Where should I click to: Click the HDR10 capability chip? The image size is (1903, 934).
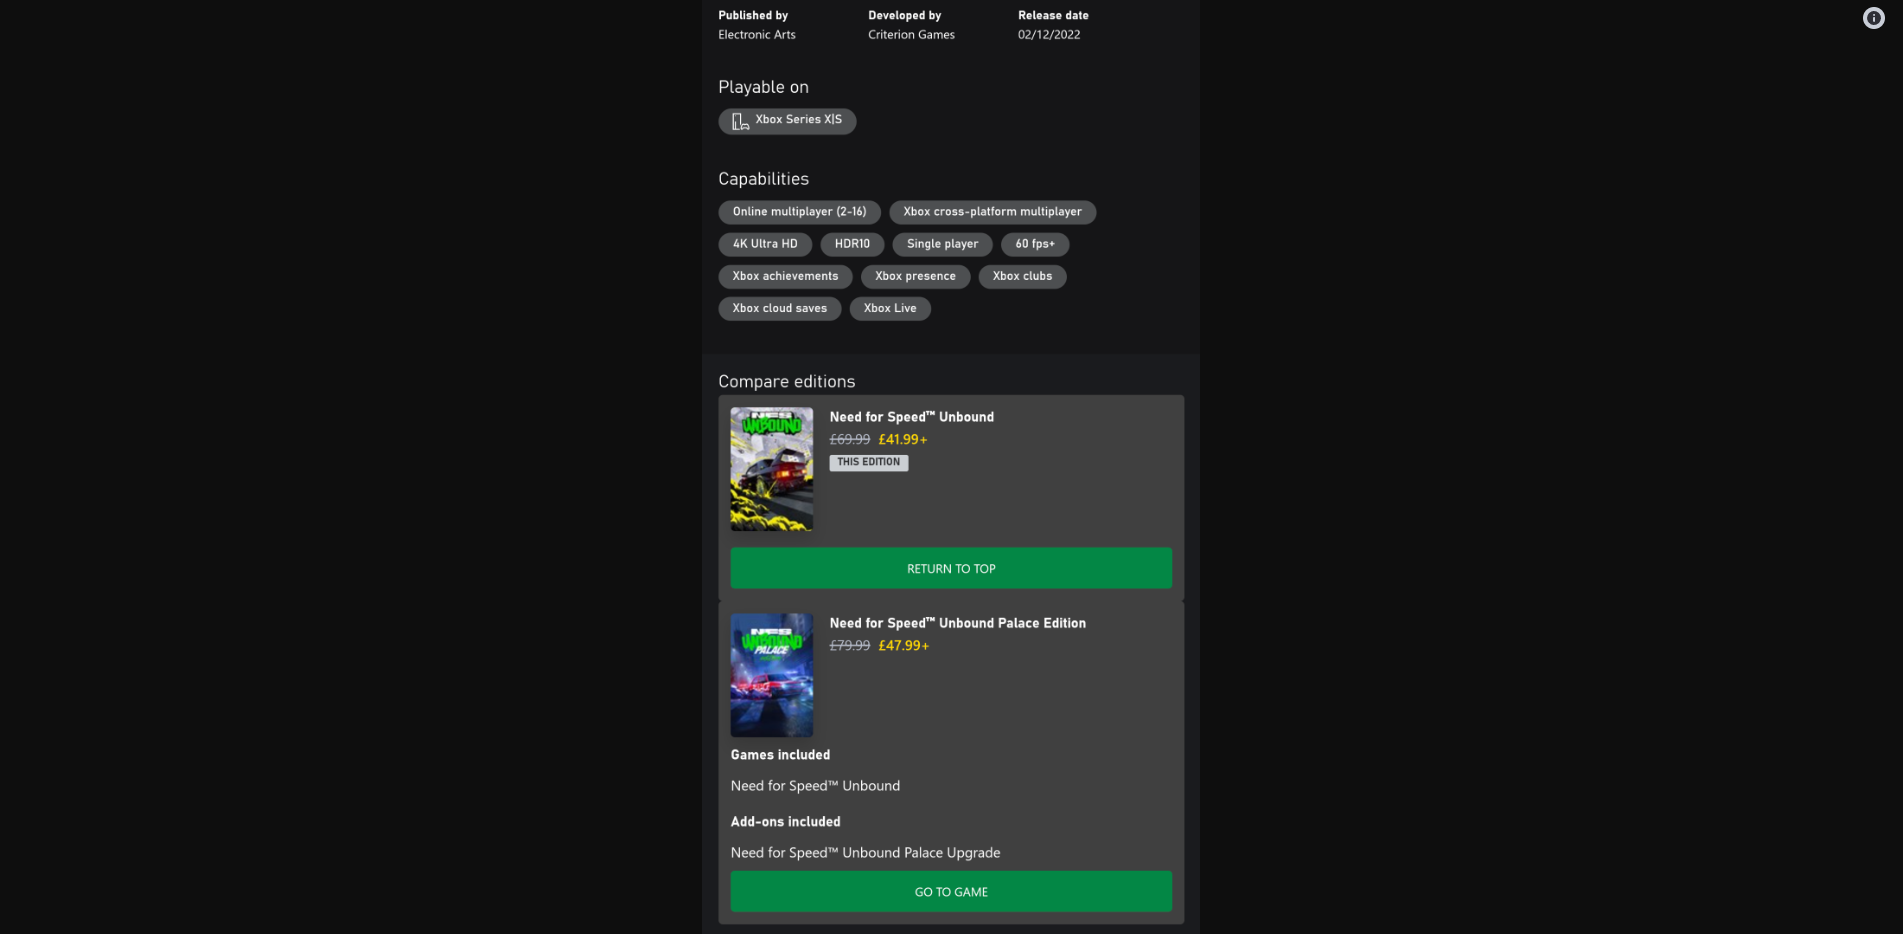point(852,244)
